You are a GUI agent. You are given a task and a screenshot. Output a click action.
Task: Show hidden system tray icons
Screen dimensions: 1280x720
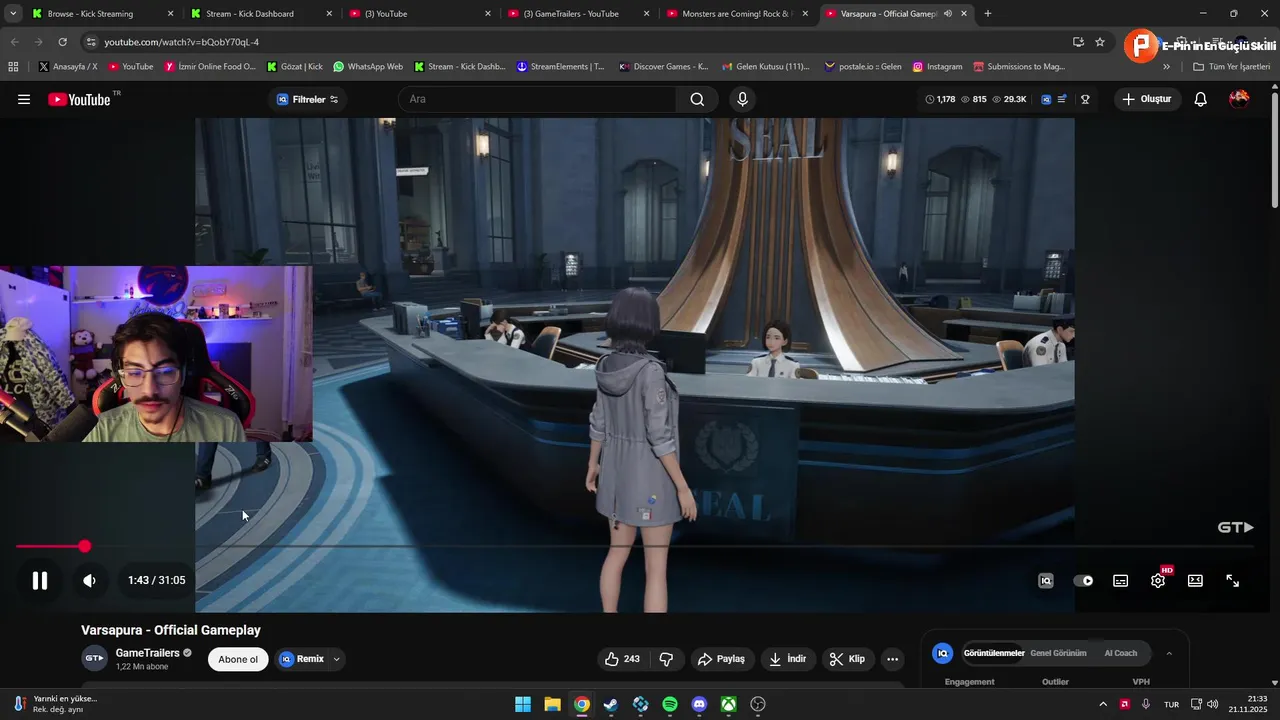tap(1103, 704)
